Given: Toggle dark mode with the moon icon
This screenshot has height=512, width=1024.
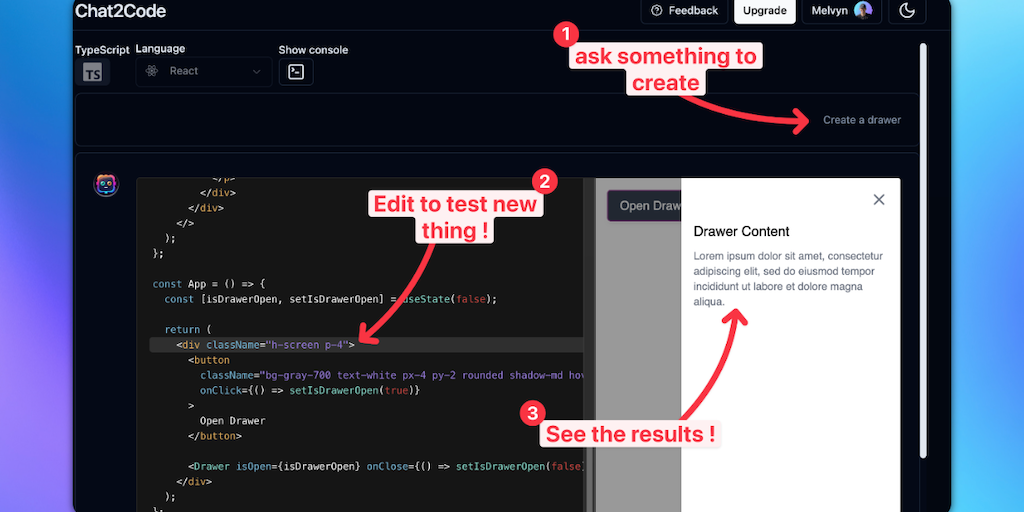Looking at the screenshot, I should coord(907,11).
